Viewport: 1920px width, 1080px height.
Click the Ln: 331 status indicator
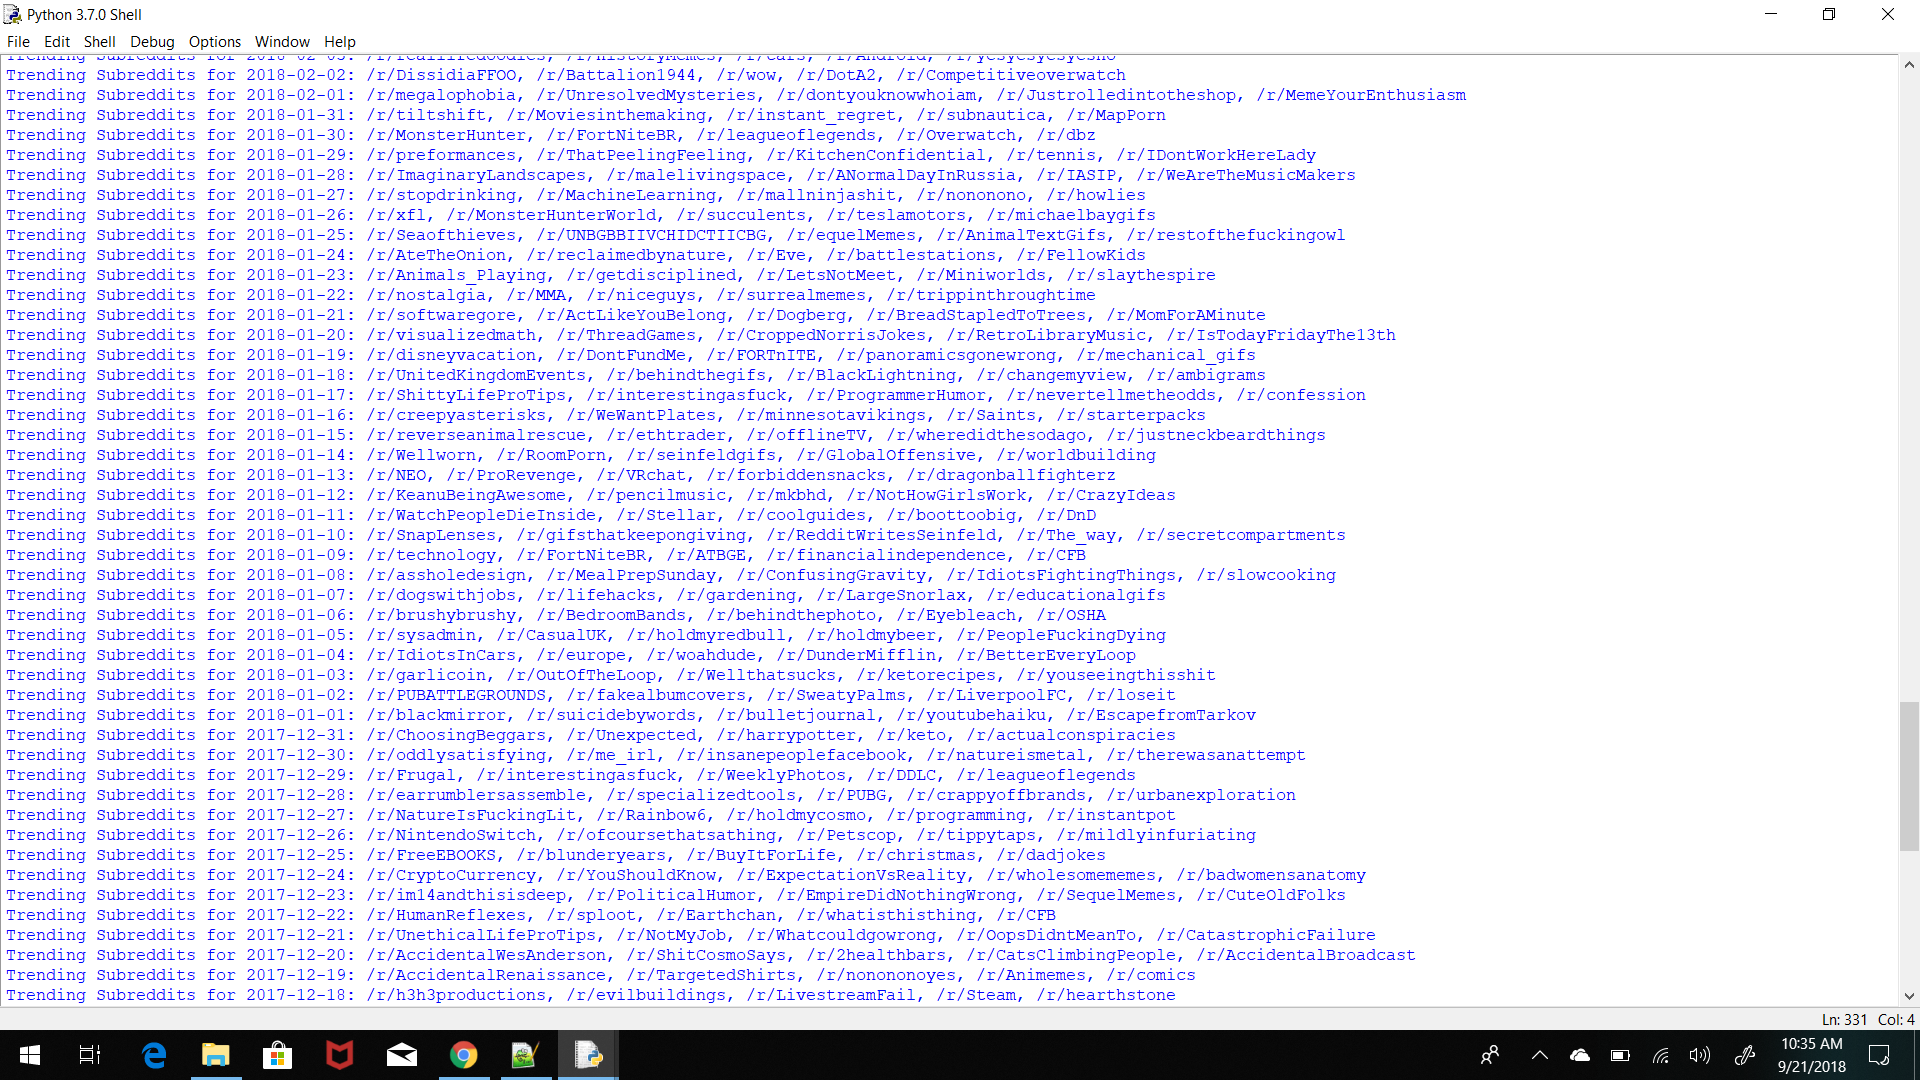click(1844, 1020)
